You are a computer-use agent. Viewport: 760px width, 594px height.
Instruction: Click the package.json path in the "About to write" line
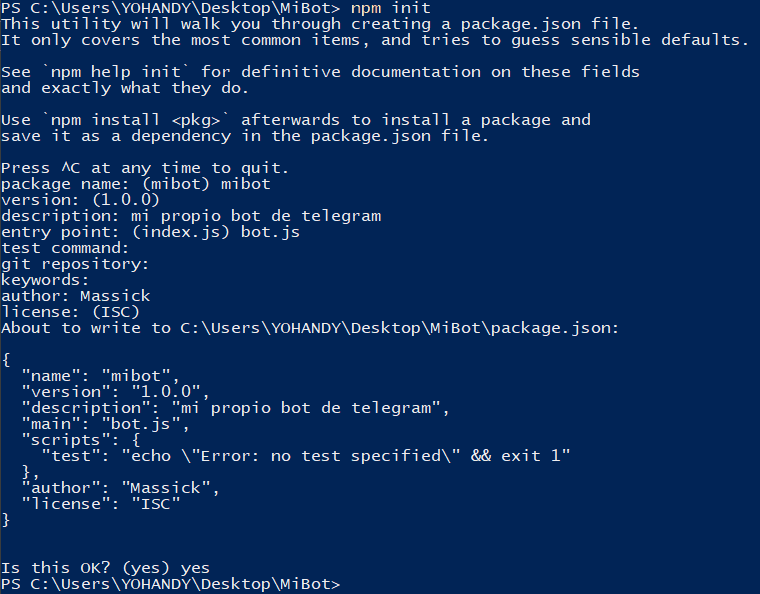tap(400, 328)
